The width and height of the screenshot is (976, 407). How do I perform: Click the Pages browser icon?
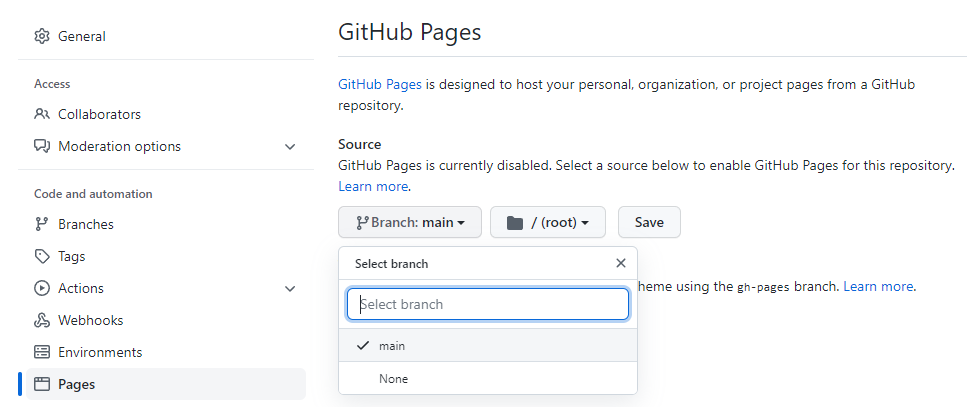coord(42,384)
